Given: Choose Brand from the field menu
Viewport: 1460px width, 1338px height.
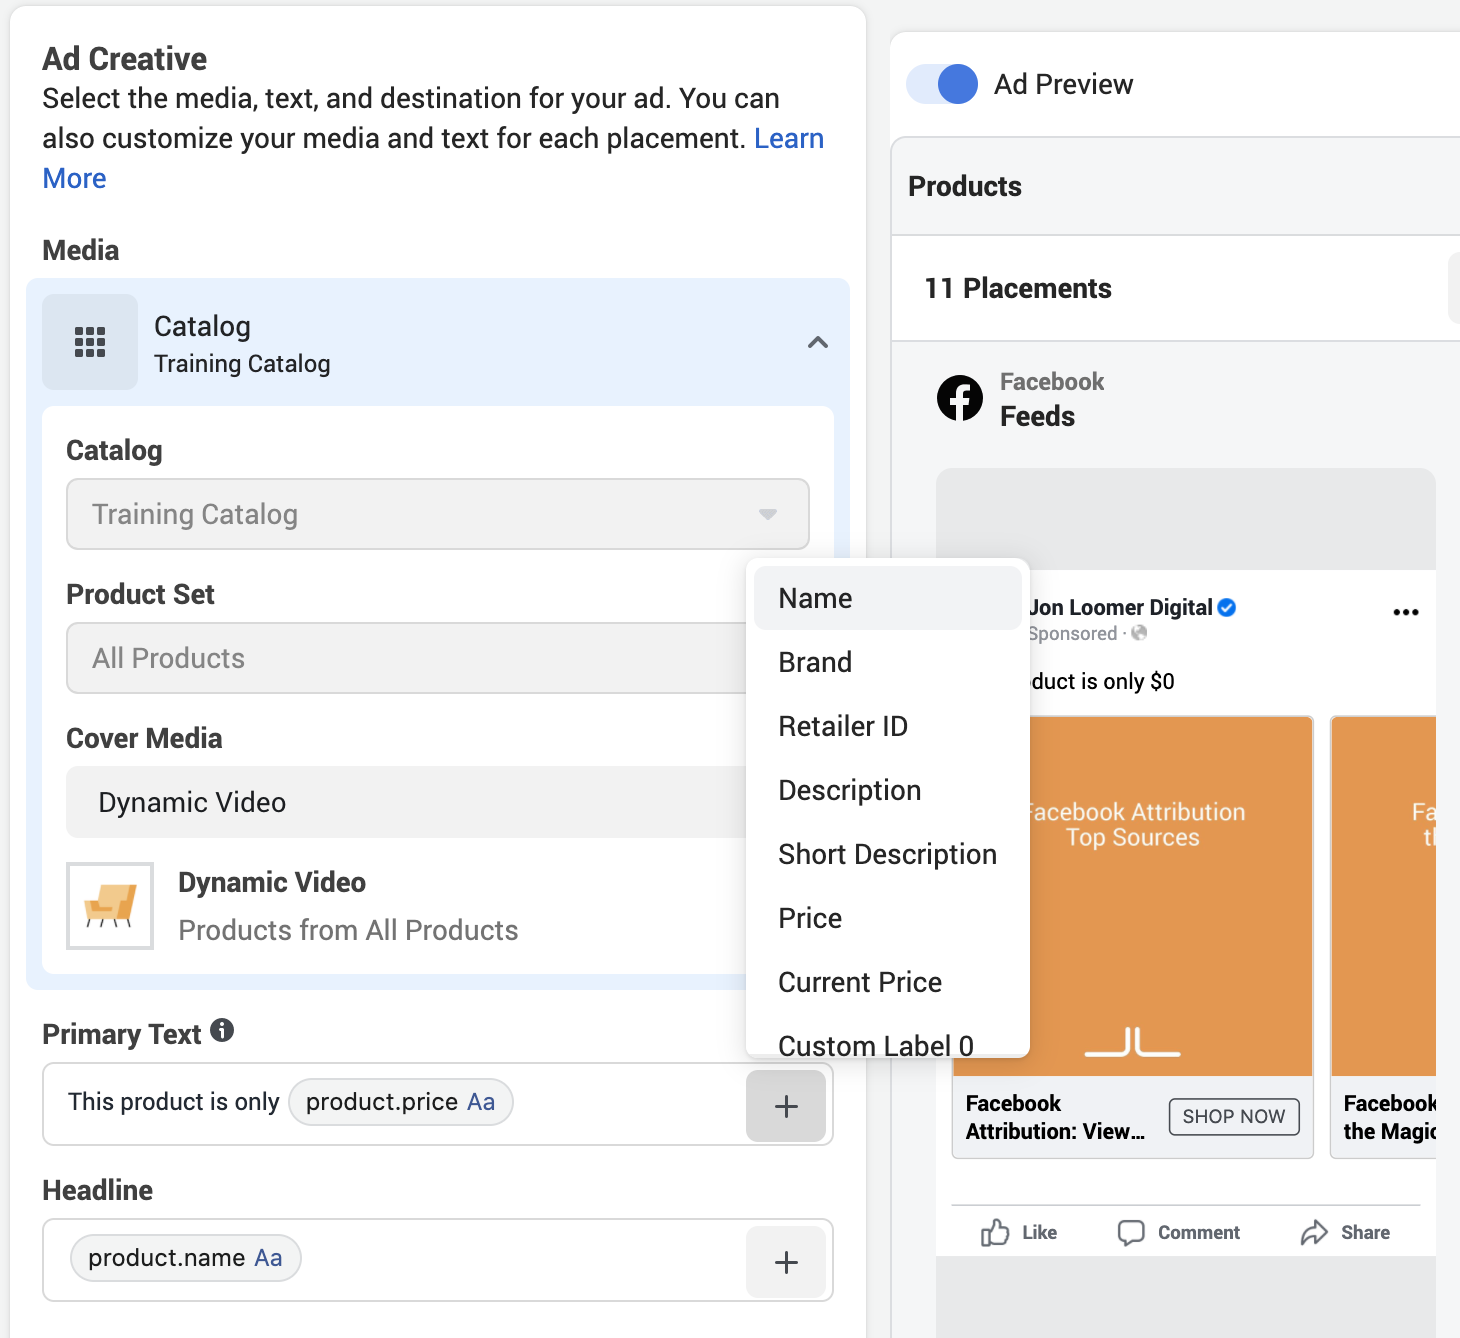Looking at the screenshot, I should pos(888,662).
